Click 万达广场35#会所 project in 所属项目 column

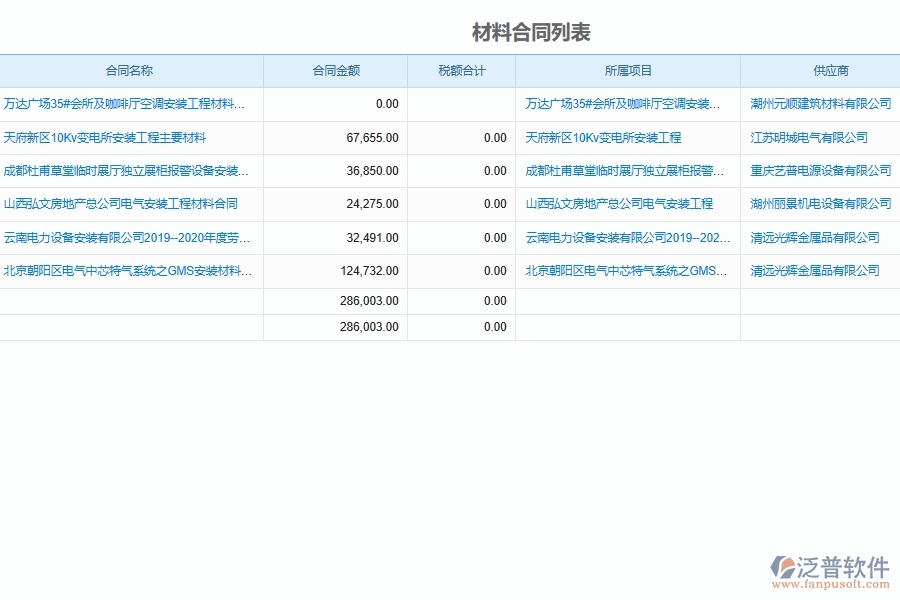624,103
